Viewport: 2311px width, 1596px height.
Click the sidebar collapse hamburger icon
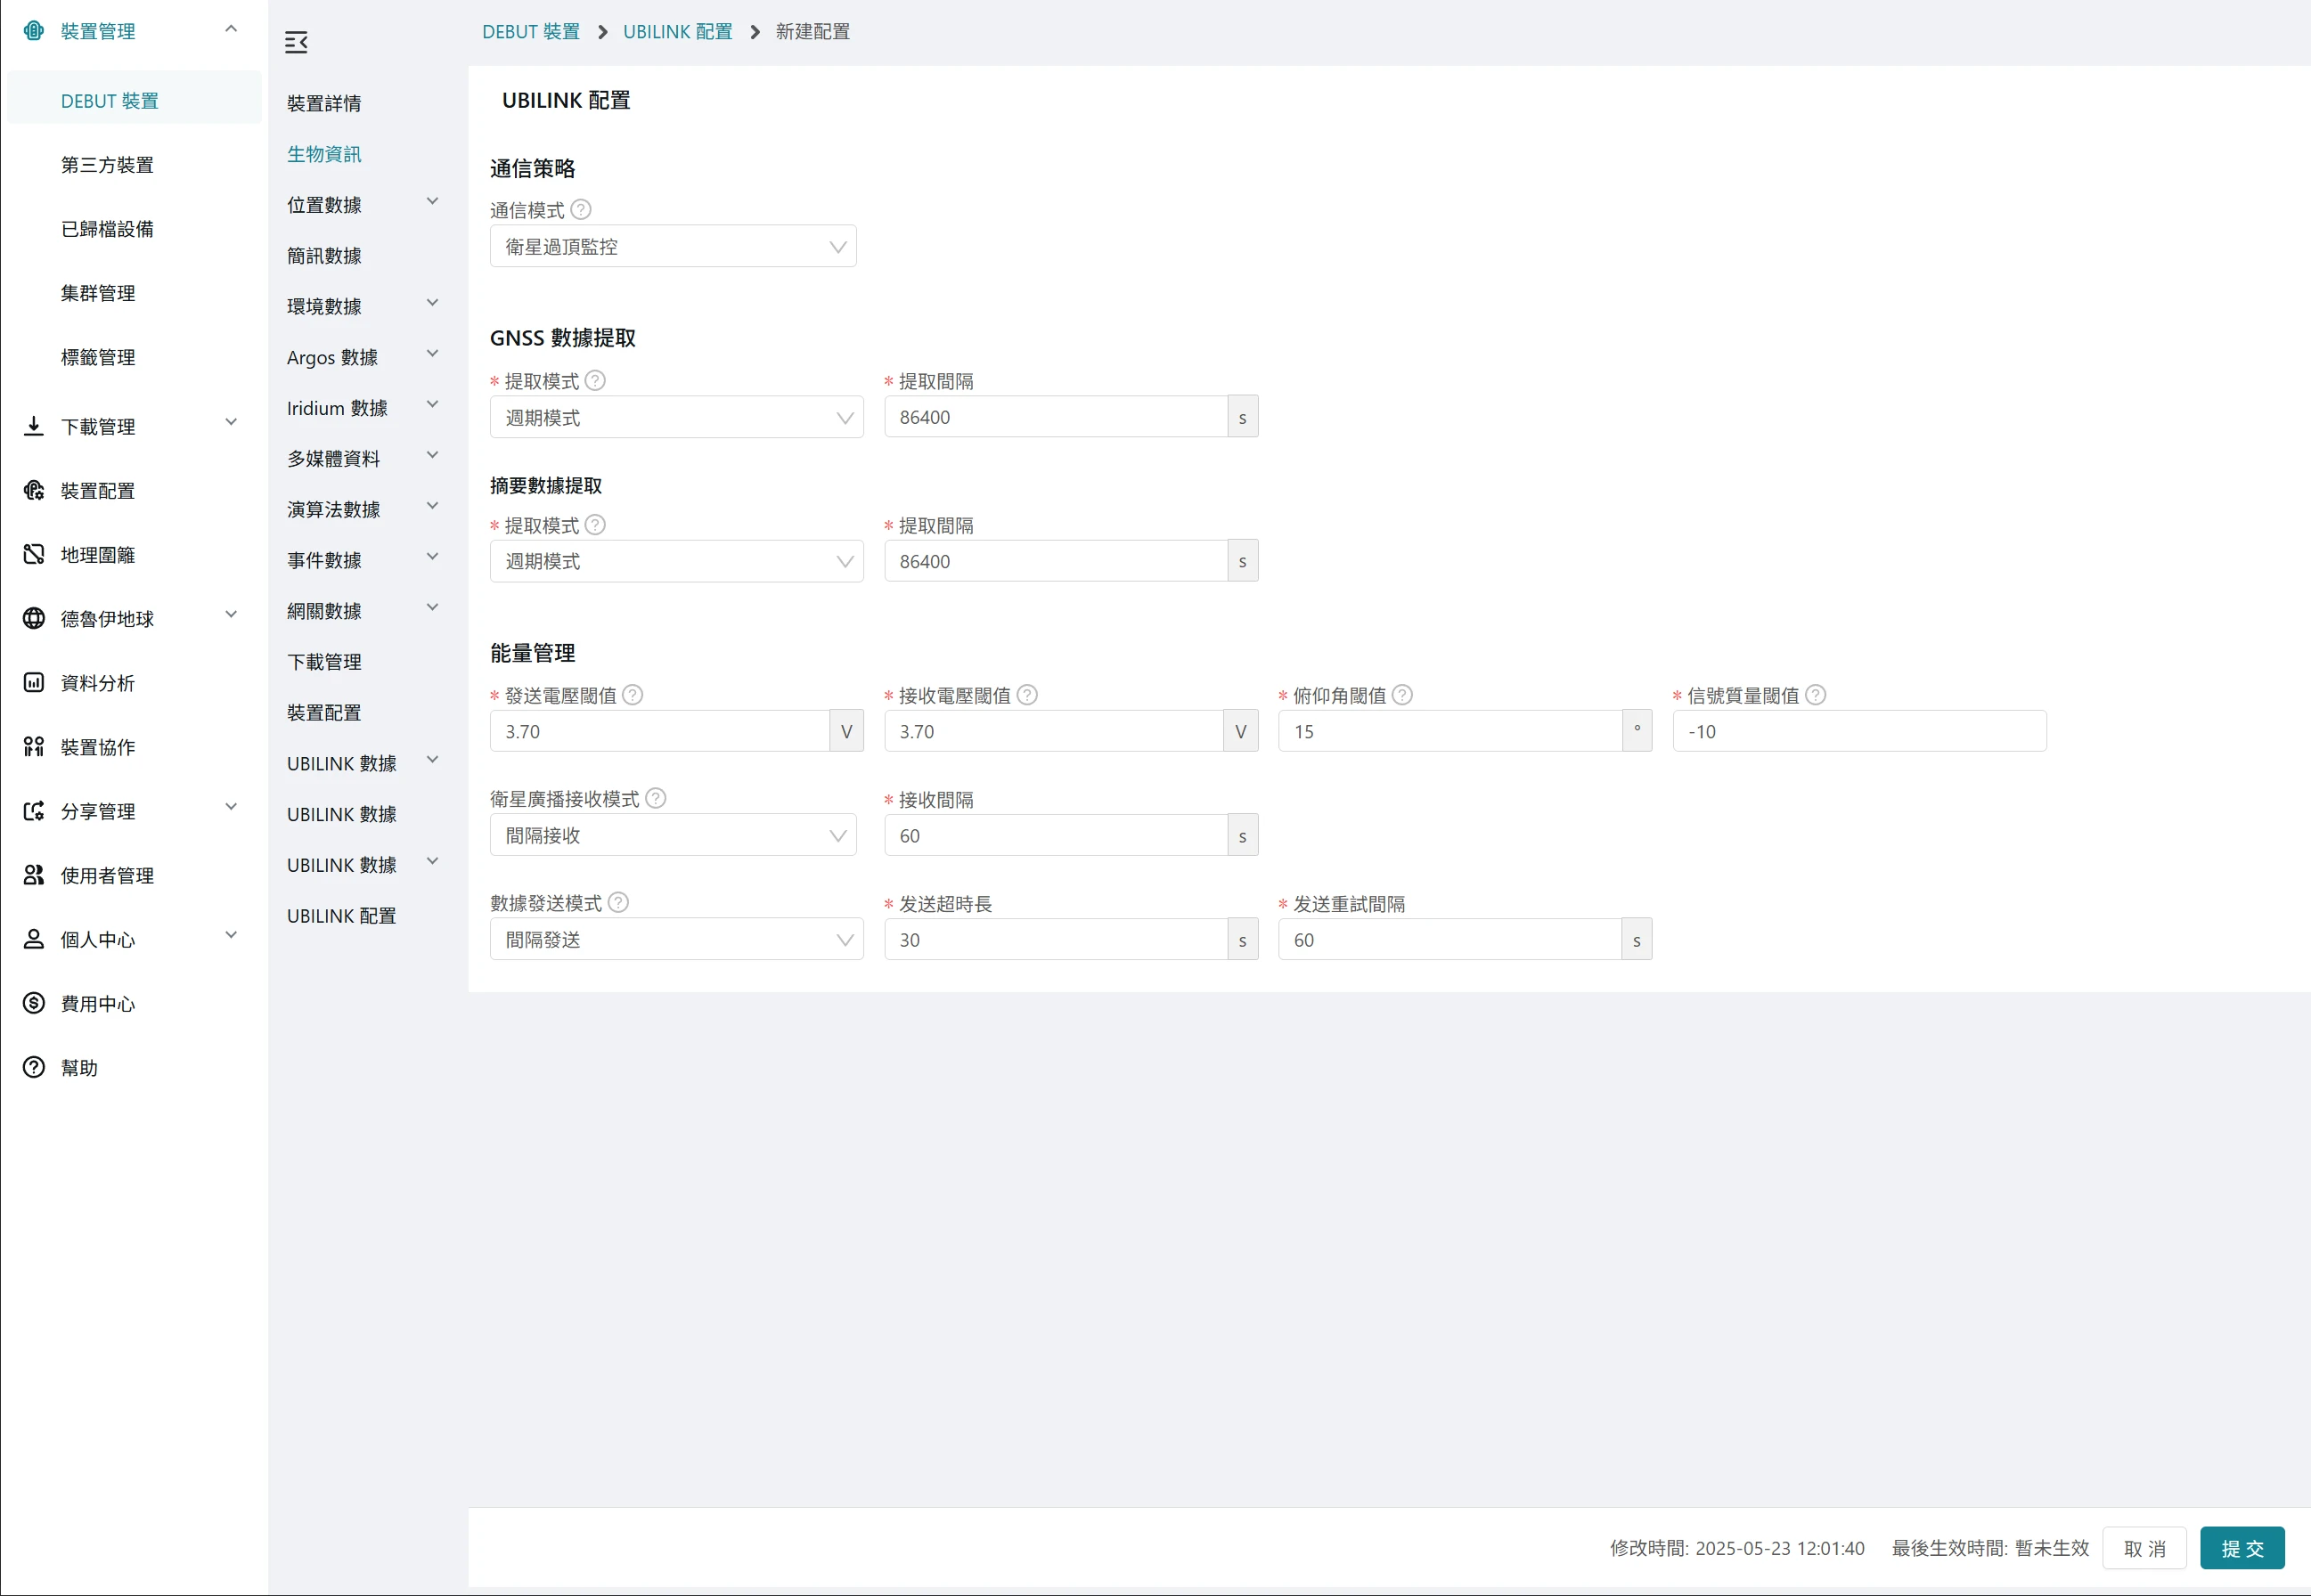(x=296, y=42)
